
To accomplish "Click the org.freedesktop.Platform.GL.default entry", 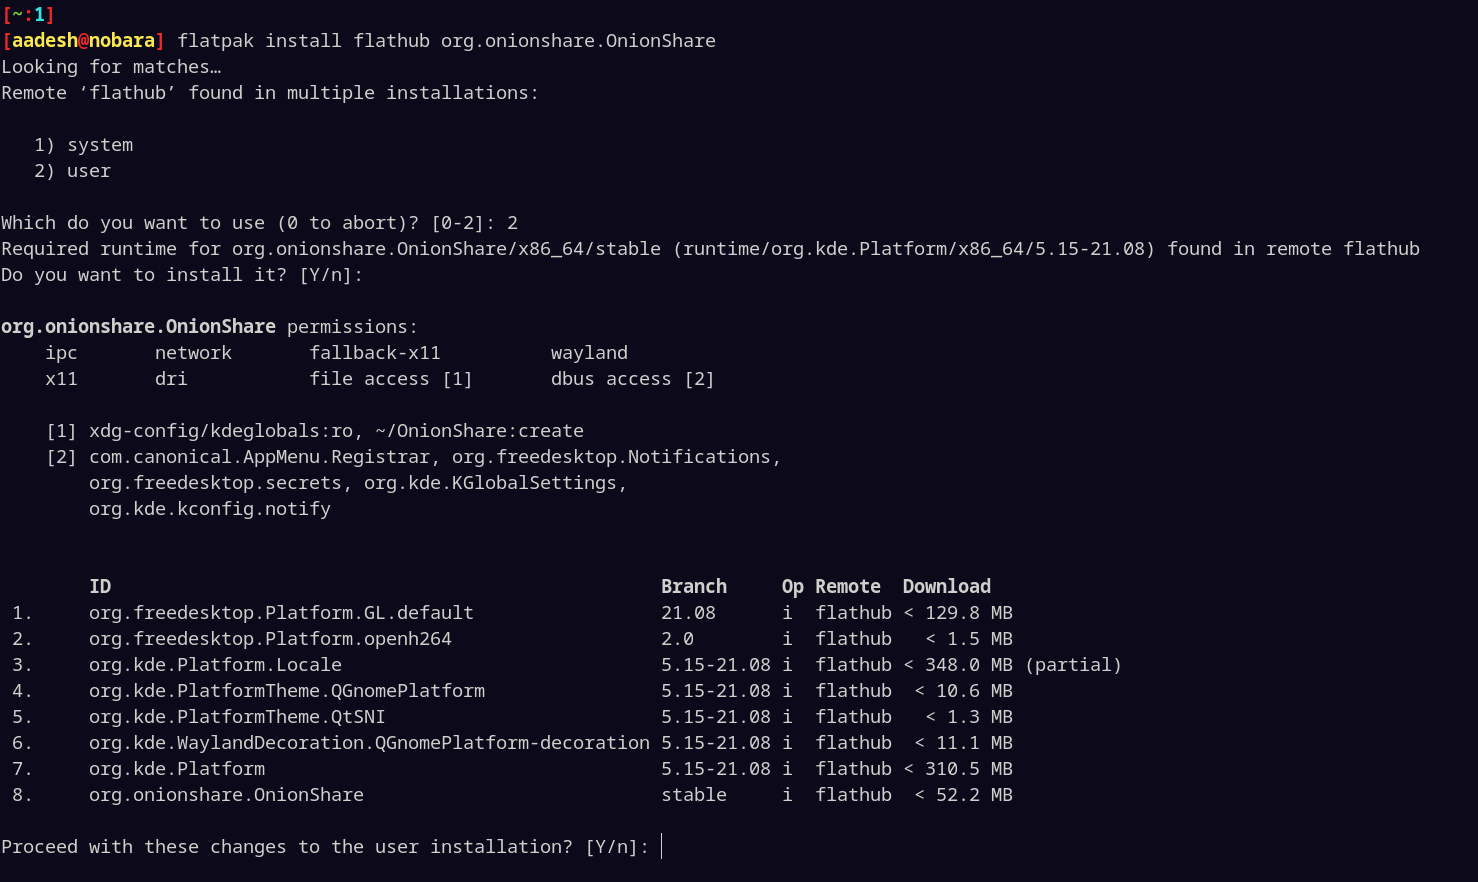I will point(281,612).
